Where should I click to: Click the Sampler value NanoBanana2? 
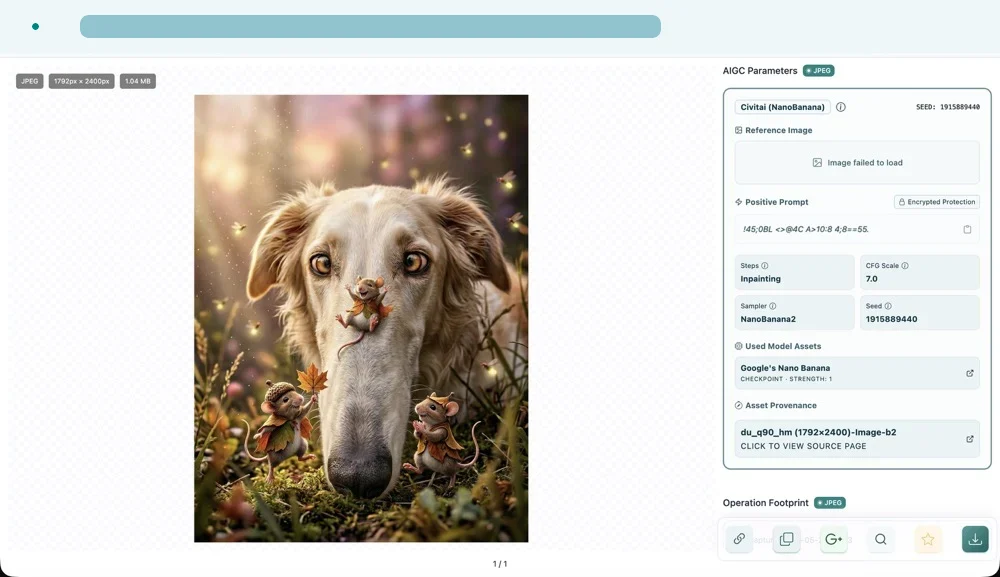coord(768,319)
